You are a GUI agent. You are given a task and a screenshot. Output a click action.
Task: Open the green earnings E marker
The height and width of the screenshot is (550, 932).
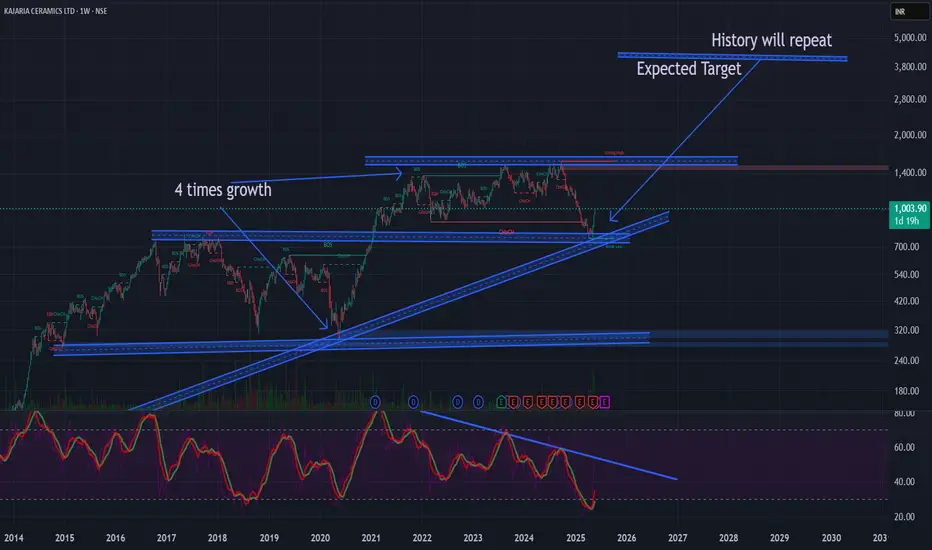pyautogui.click(x=502, y=402)
